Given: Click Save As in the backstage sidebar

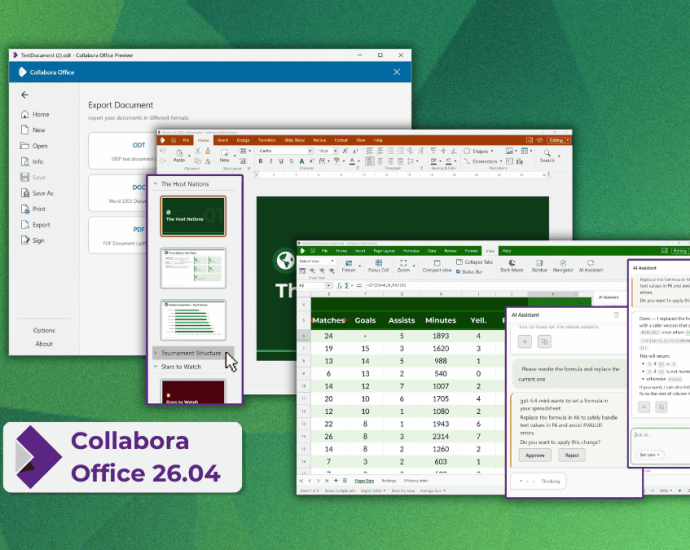Looking at the screenshot, I should click(x=37, y=193).
